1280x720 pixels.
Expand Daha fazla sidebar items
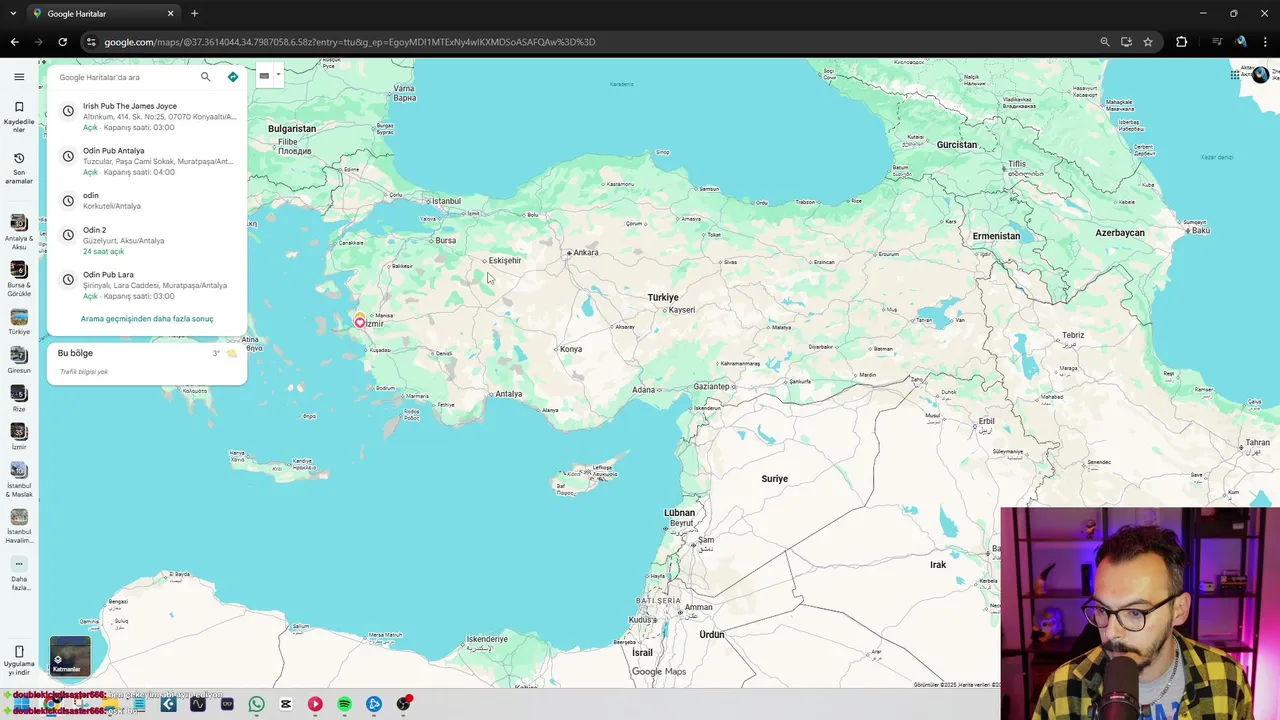coord(19,575)
